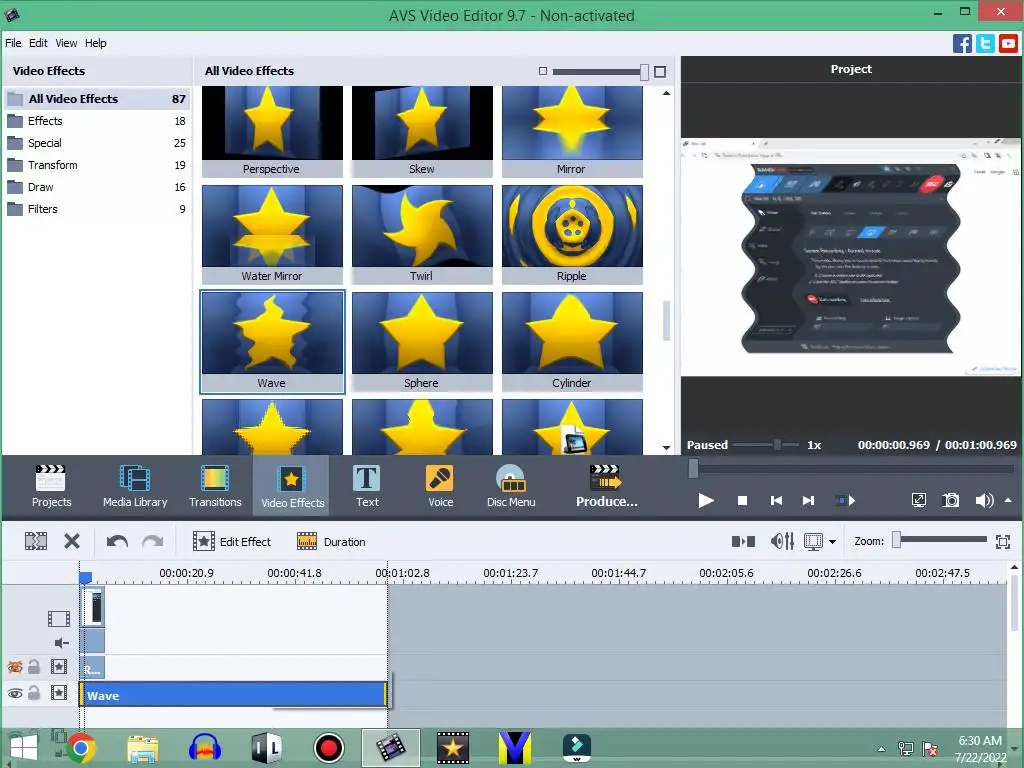Click the small thumbnails icon
This screenshot has height=768, width=1024.
(x=543, y=71)
